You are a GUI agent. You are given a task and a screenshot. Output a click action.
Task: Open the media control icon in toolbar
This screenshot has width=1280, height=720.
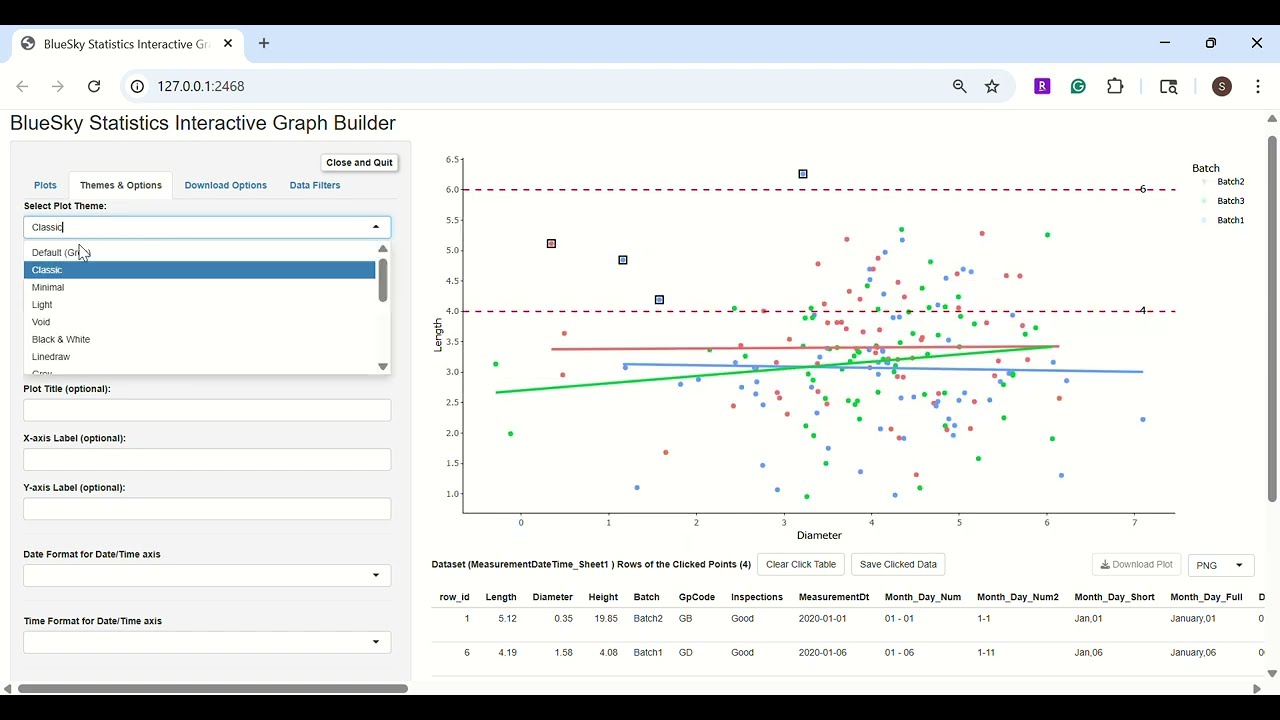1168,87
